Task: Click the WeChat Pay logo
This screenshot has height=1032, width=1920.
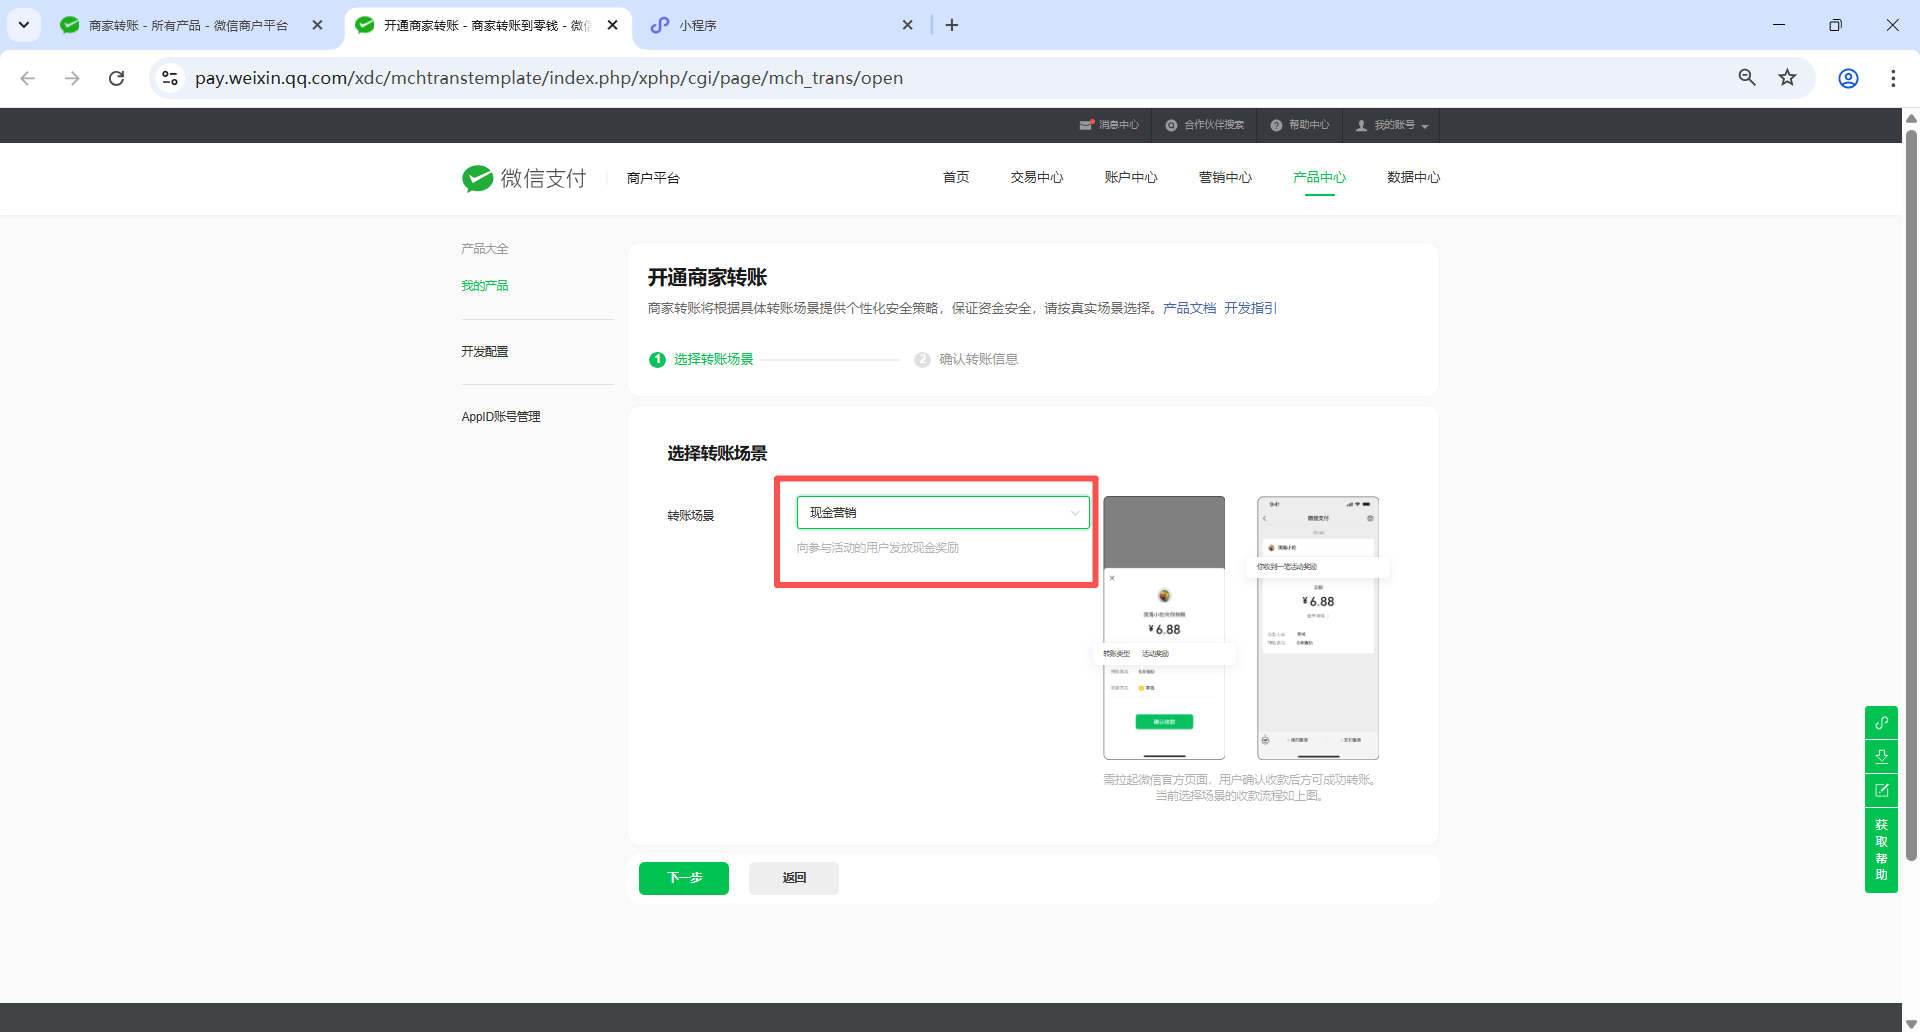Action: pos(524,178)
